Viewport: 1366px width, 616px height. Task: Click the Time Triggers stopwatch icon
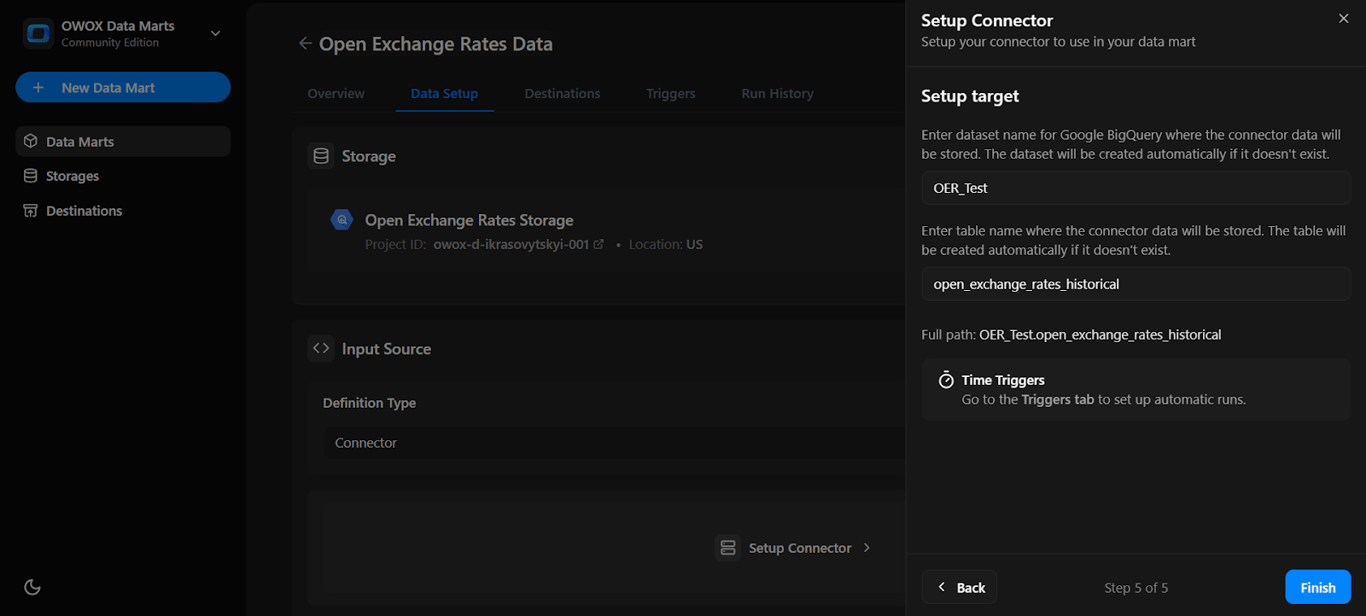[946, 380]
